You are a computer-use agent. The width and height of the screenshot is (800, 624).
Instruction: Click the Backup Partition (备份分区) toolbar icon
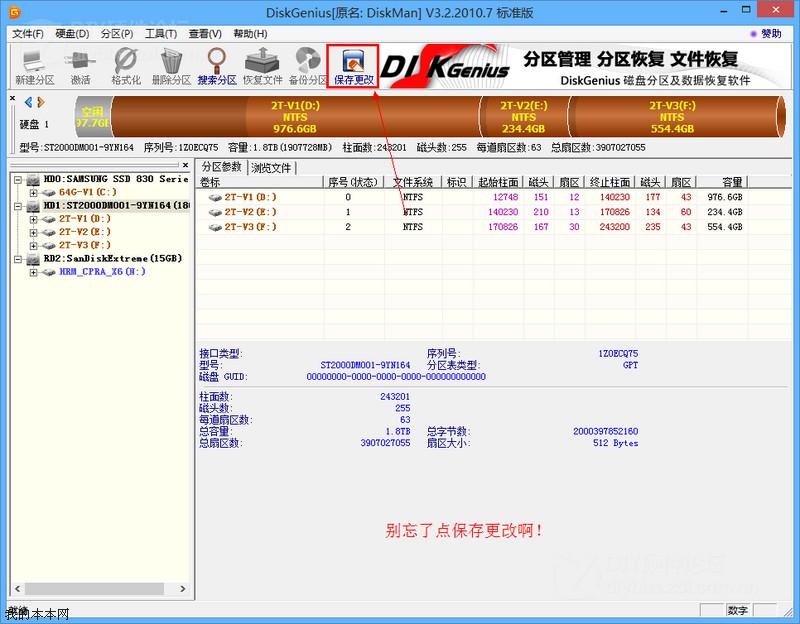[x=308, y=66]
